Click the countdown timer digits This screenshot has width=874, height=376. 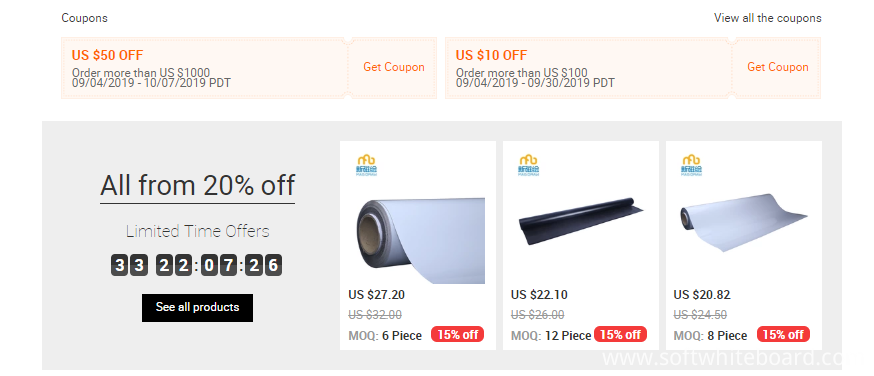click(x=196, y=265)
